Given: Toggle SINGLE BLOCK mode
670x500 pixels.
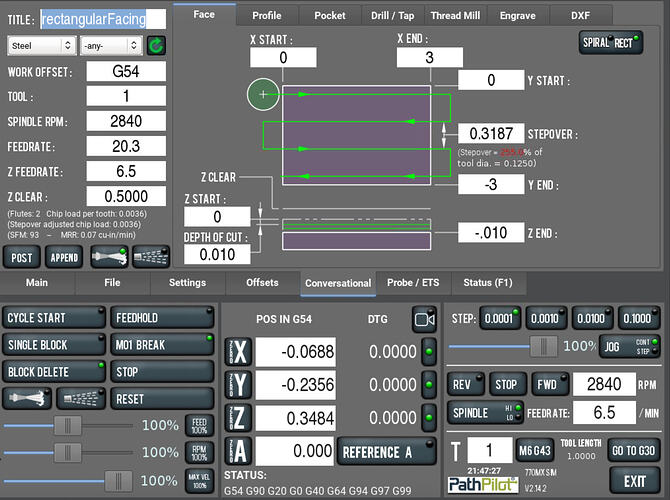Looking at the screenshot, I should tap(54, 345).
